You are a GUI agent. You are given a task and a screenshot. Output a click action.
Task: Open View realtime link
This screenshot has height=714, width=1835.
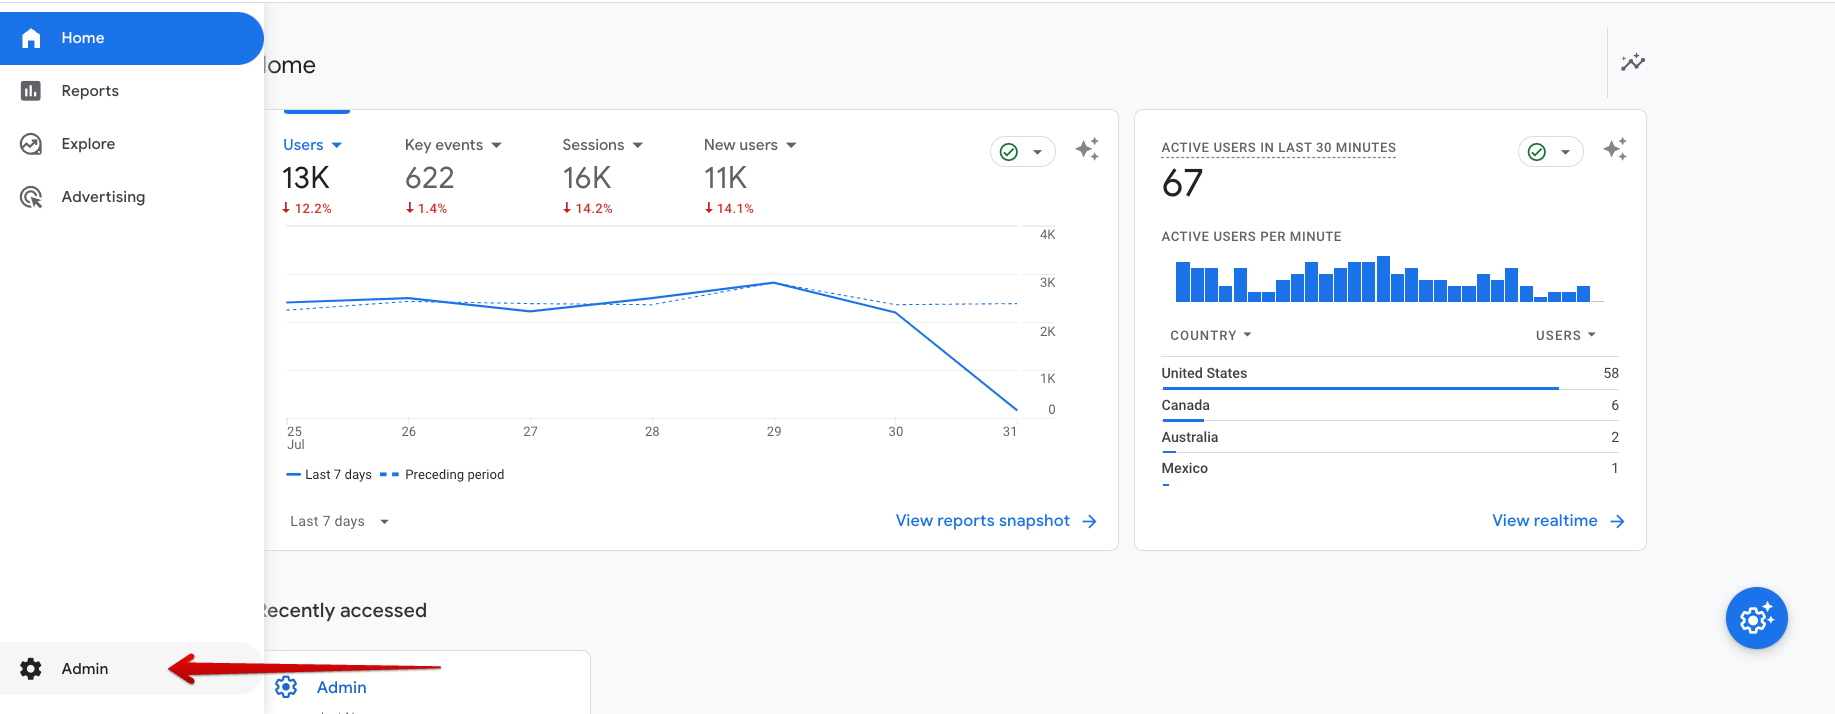click(1557, 521)
